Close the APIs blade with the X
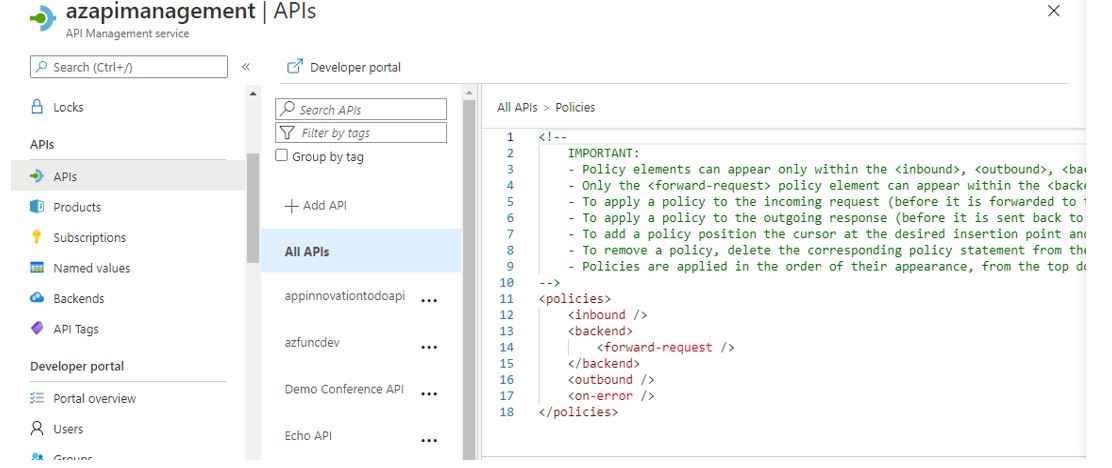1112x468 pixels. click(1054, 11)
